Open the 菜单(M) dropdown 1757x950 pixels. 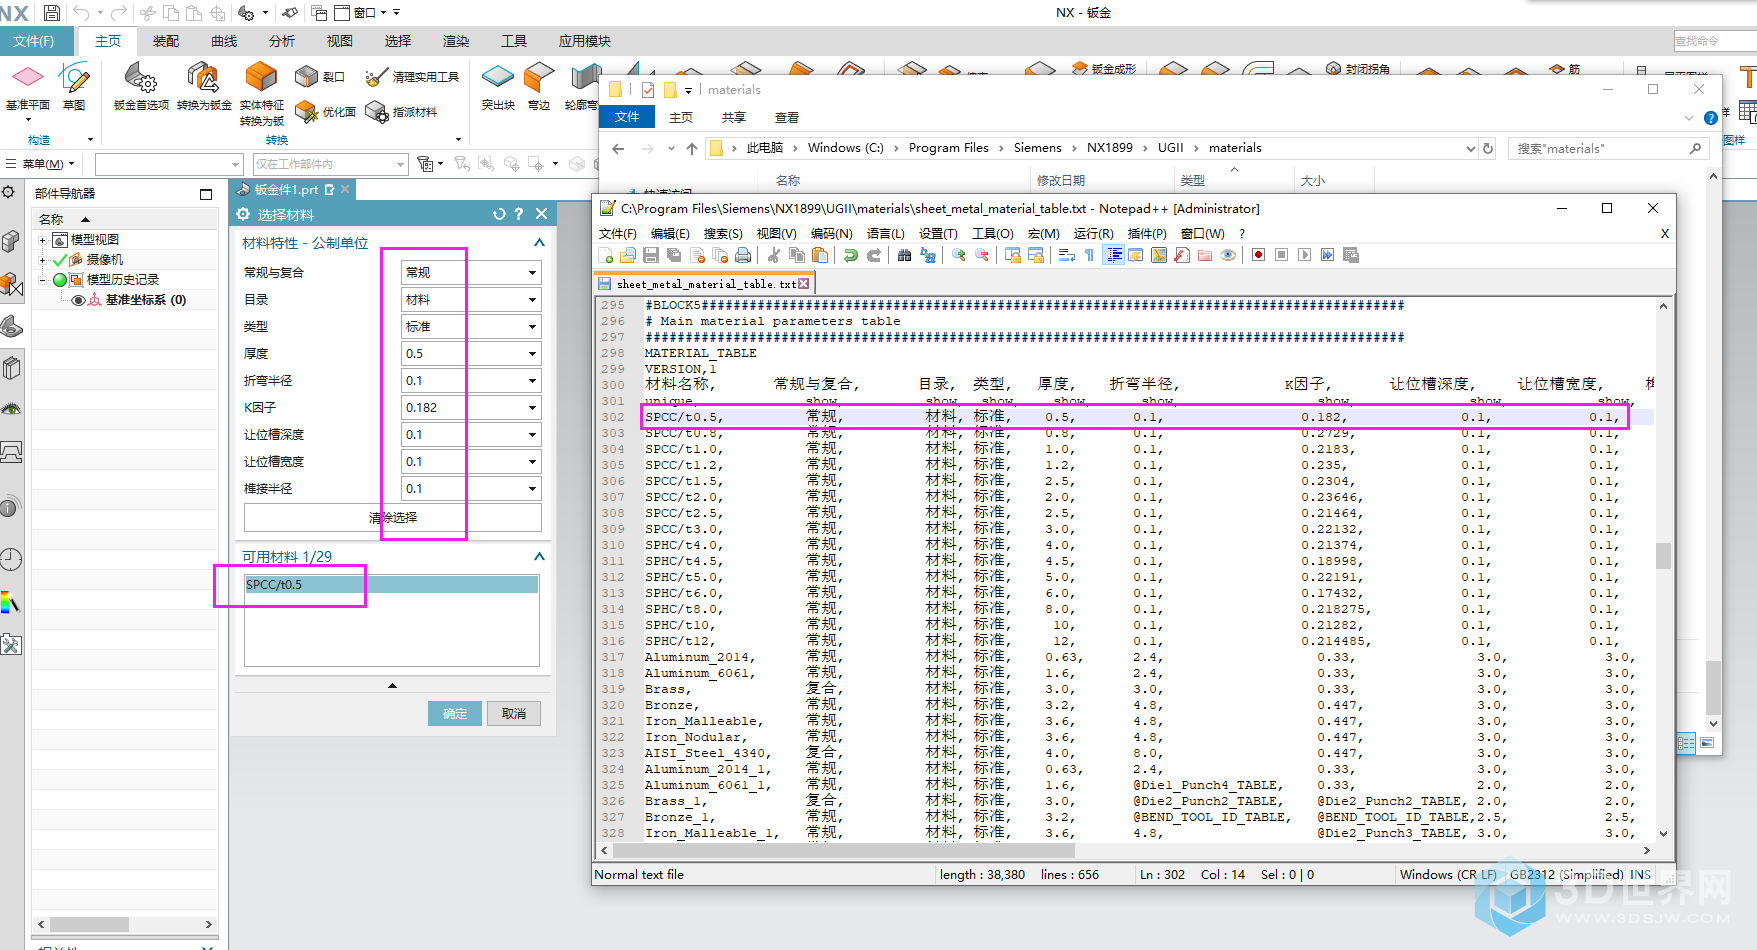pyautogui.click(x=38, y=164)
